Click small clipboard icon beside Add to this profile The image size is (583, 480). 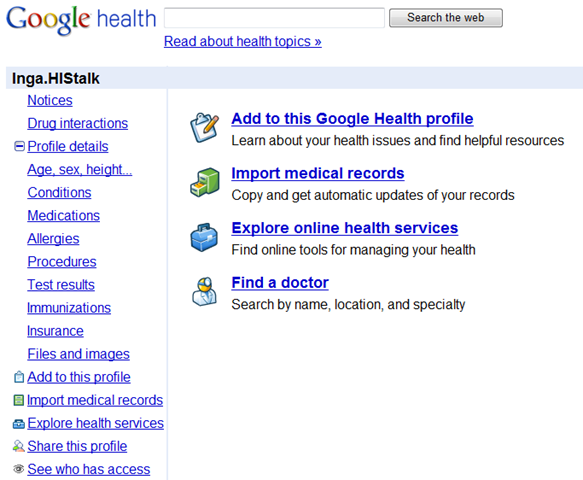[19, 377]
